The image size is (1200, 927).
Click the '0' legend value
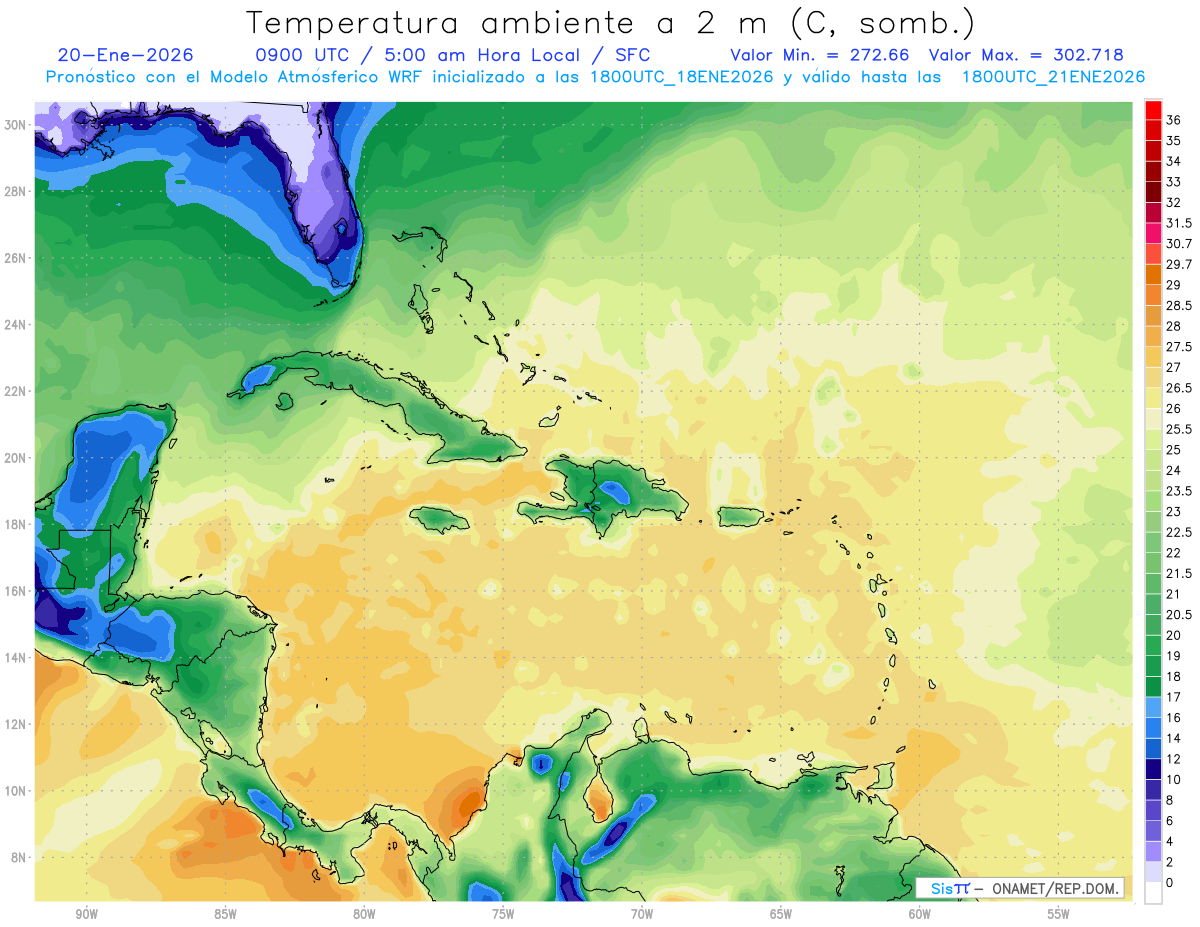[1170, 883]
